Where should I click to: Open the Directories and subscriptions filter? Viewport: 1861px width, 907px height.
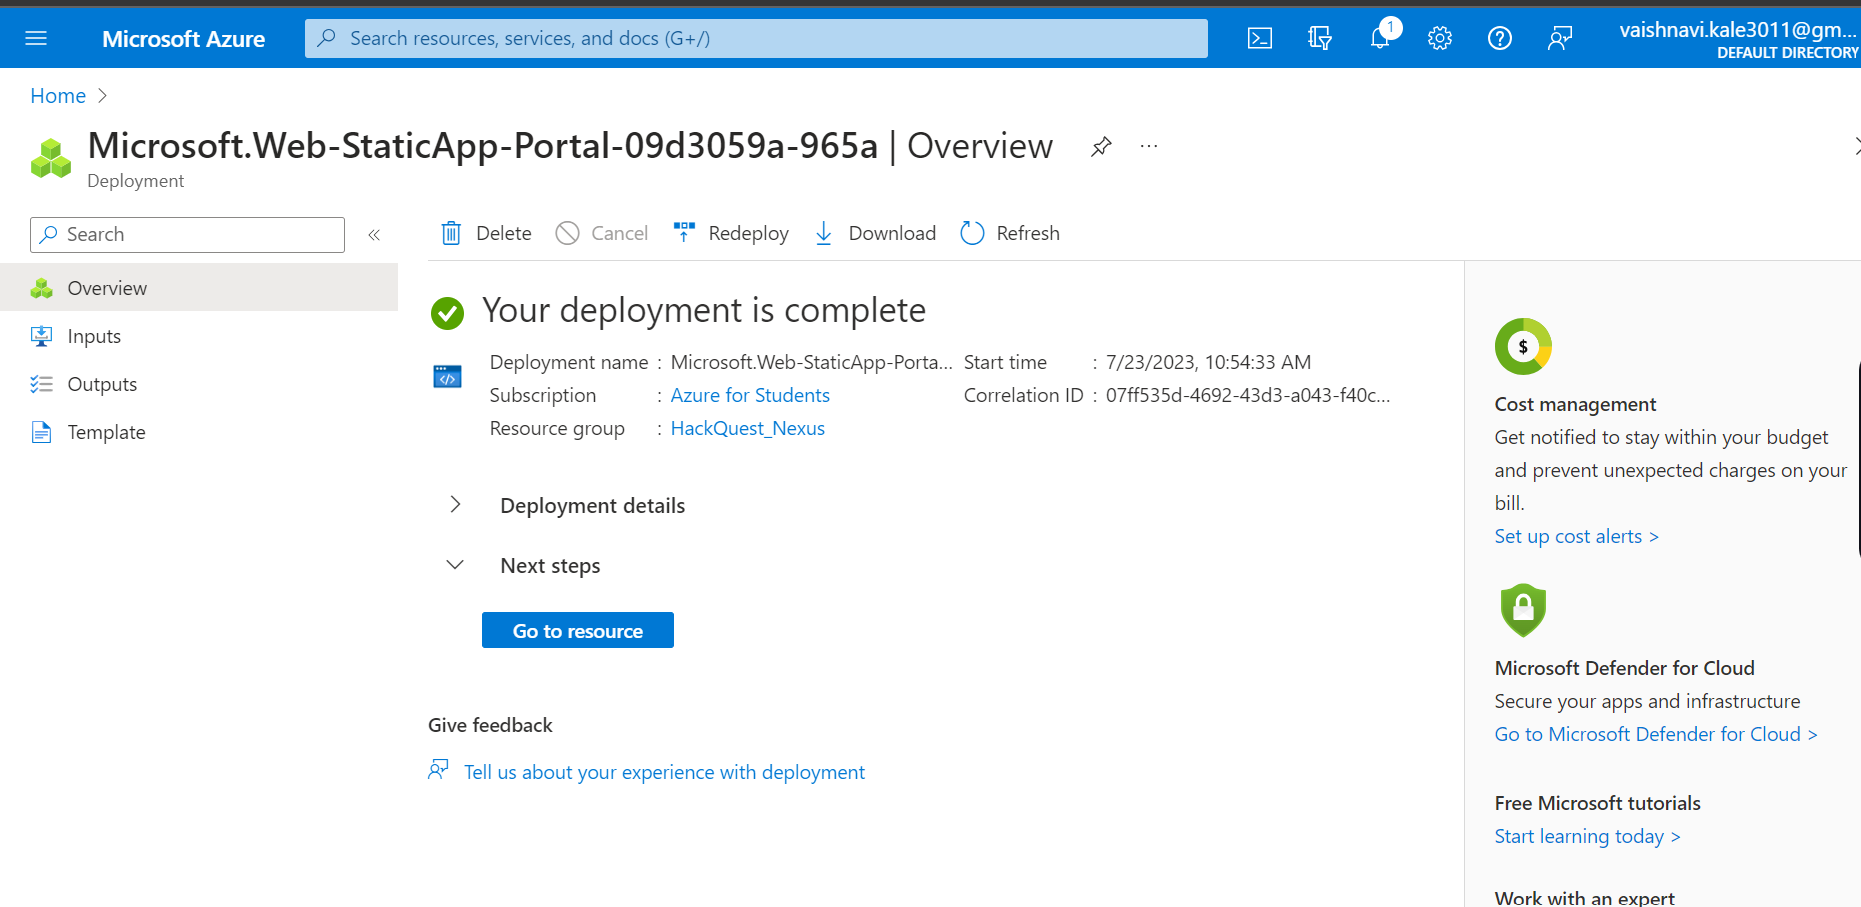[1320, 38]
